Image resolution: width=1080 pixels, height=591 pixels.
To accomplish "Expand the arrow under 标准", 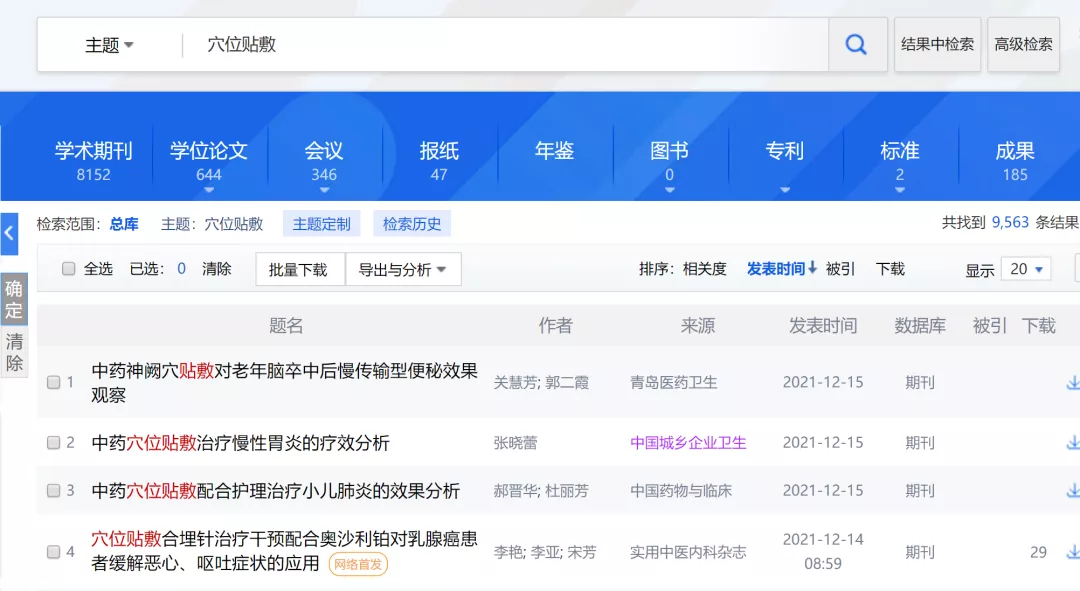I will click(x=900, y=189).
